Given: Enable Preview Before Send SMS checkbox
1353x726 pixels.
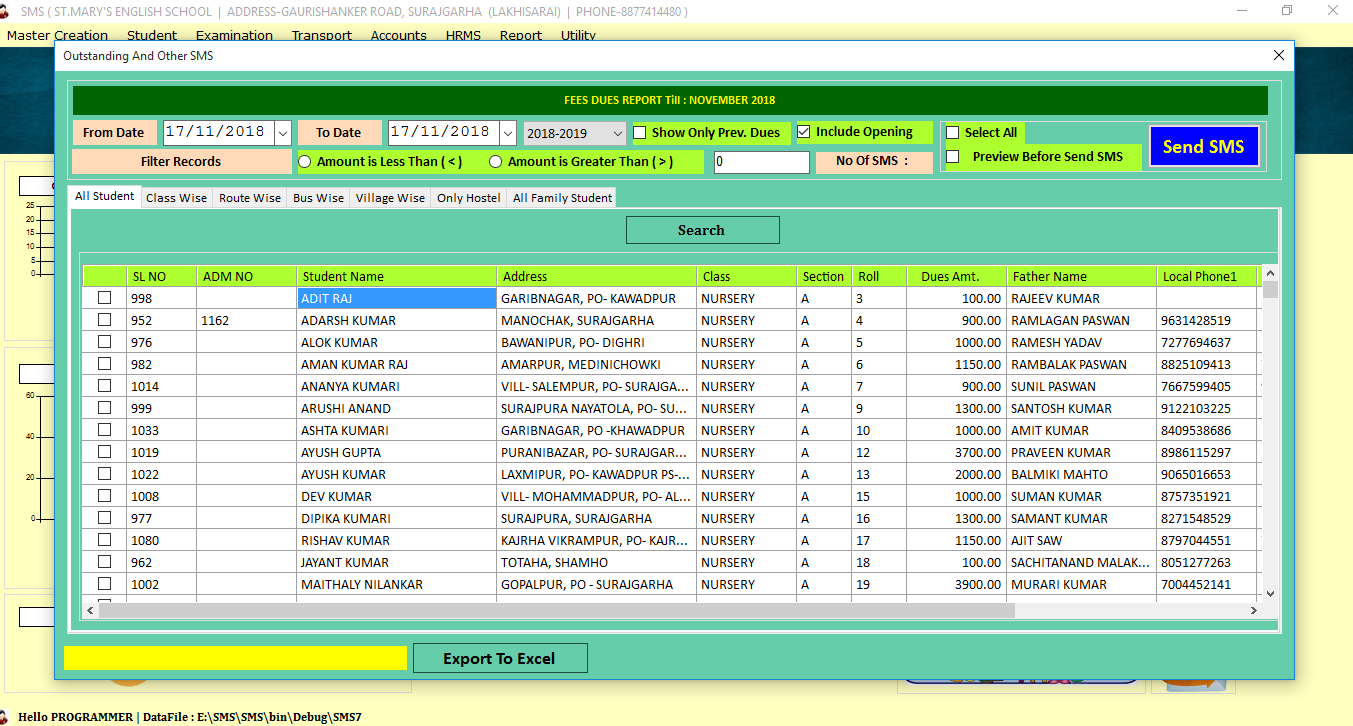Looking at the screenshot, I should click(953, 157).
